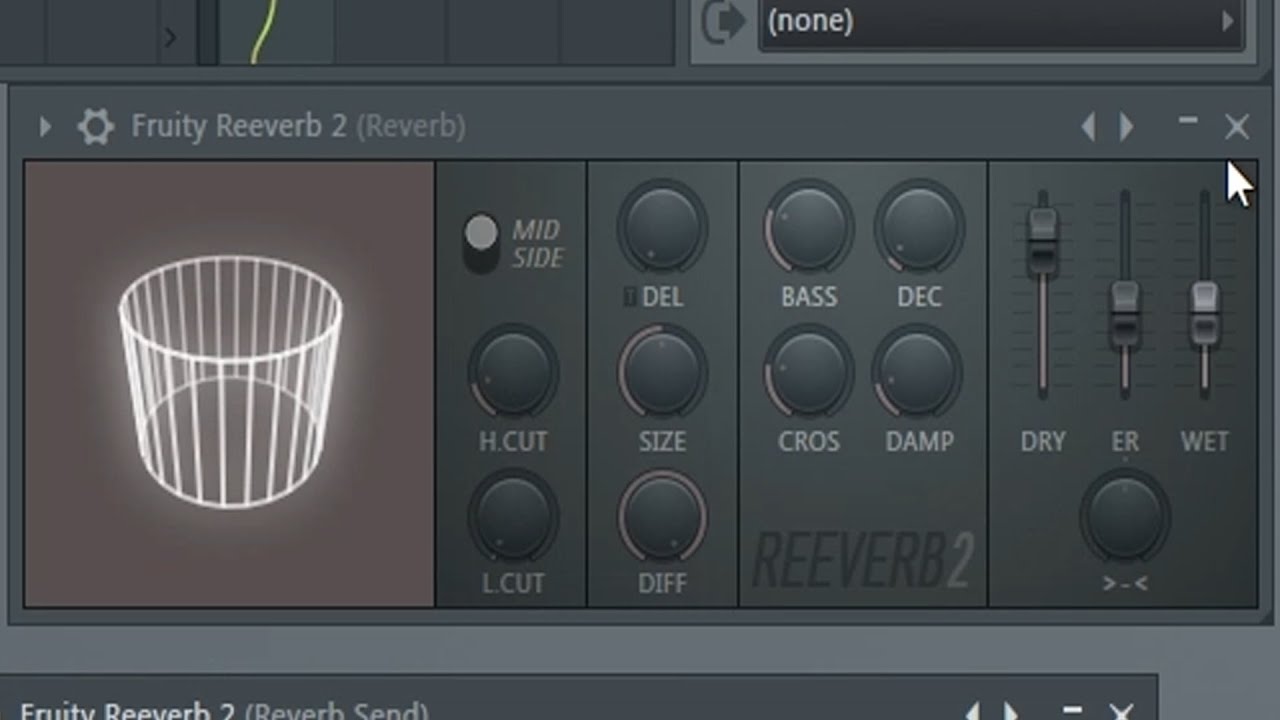Click the Fruity Reeverb 2 (Reverb Send) title
Screen dimensions: 1280x720
[224, 710]
